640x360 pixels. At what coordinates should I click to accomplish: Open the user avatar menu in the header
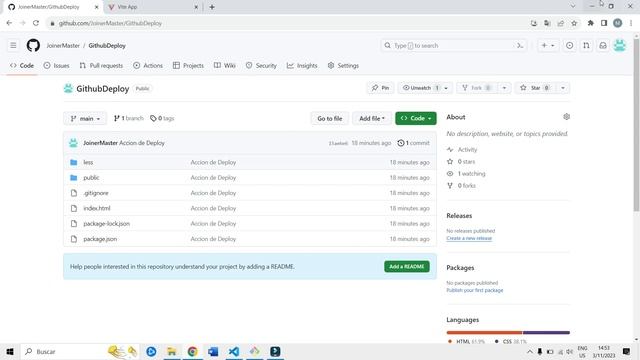620,46
